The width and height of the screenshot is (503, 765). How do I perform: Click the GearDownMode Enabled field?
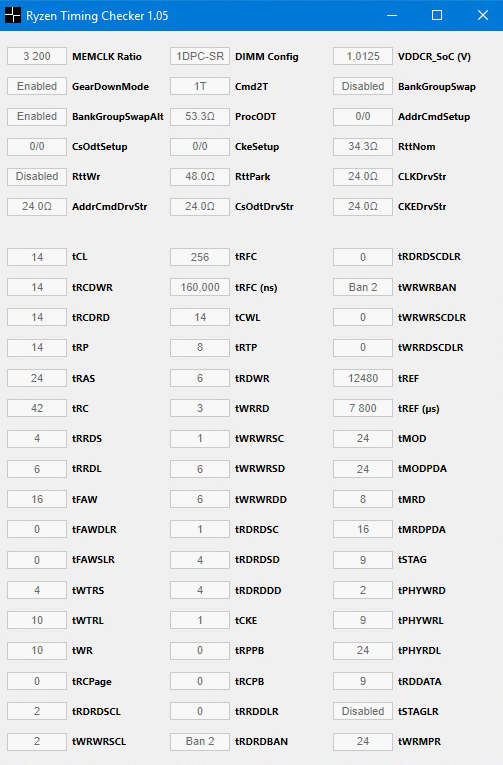[37, 86]
